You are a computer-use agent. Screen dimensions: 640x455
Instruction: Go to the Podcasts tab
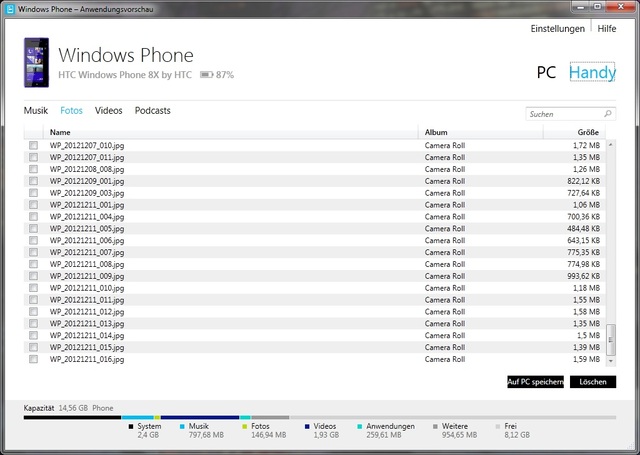pyautogui.click(x=153, y=111)
